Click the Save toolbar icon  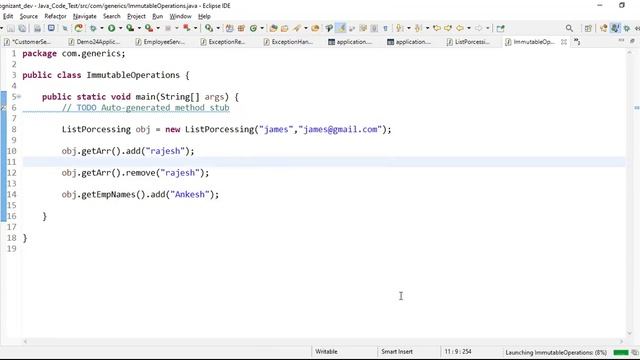tap(11, 28)
